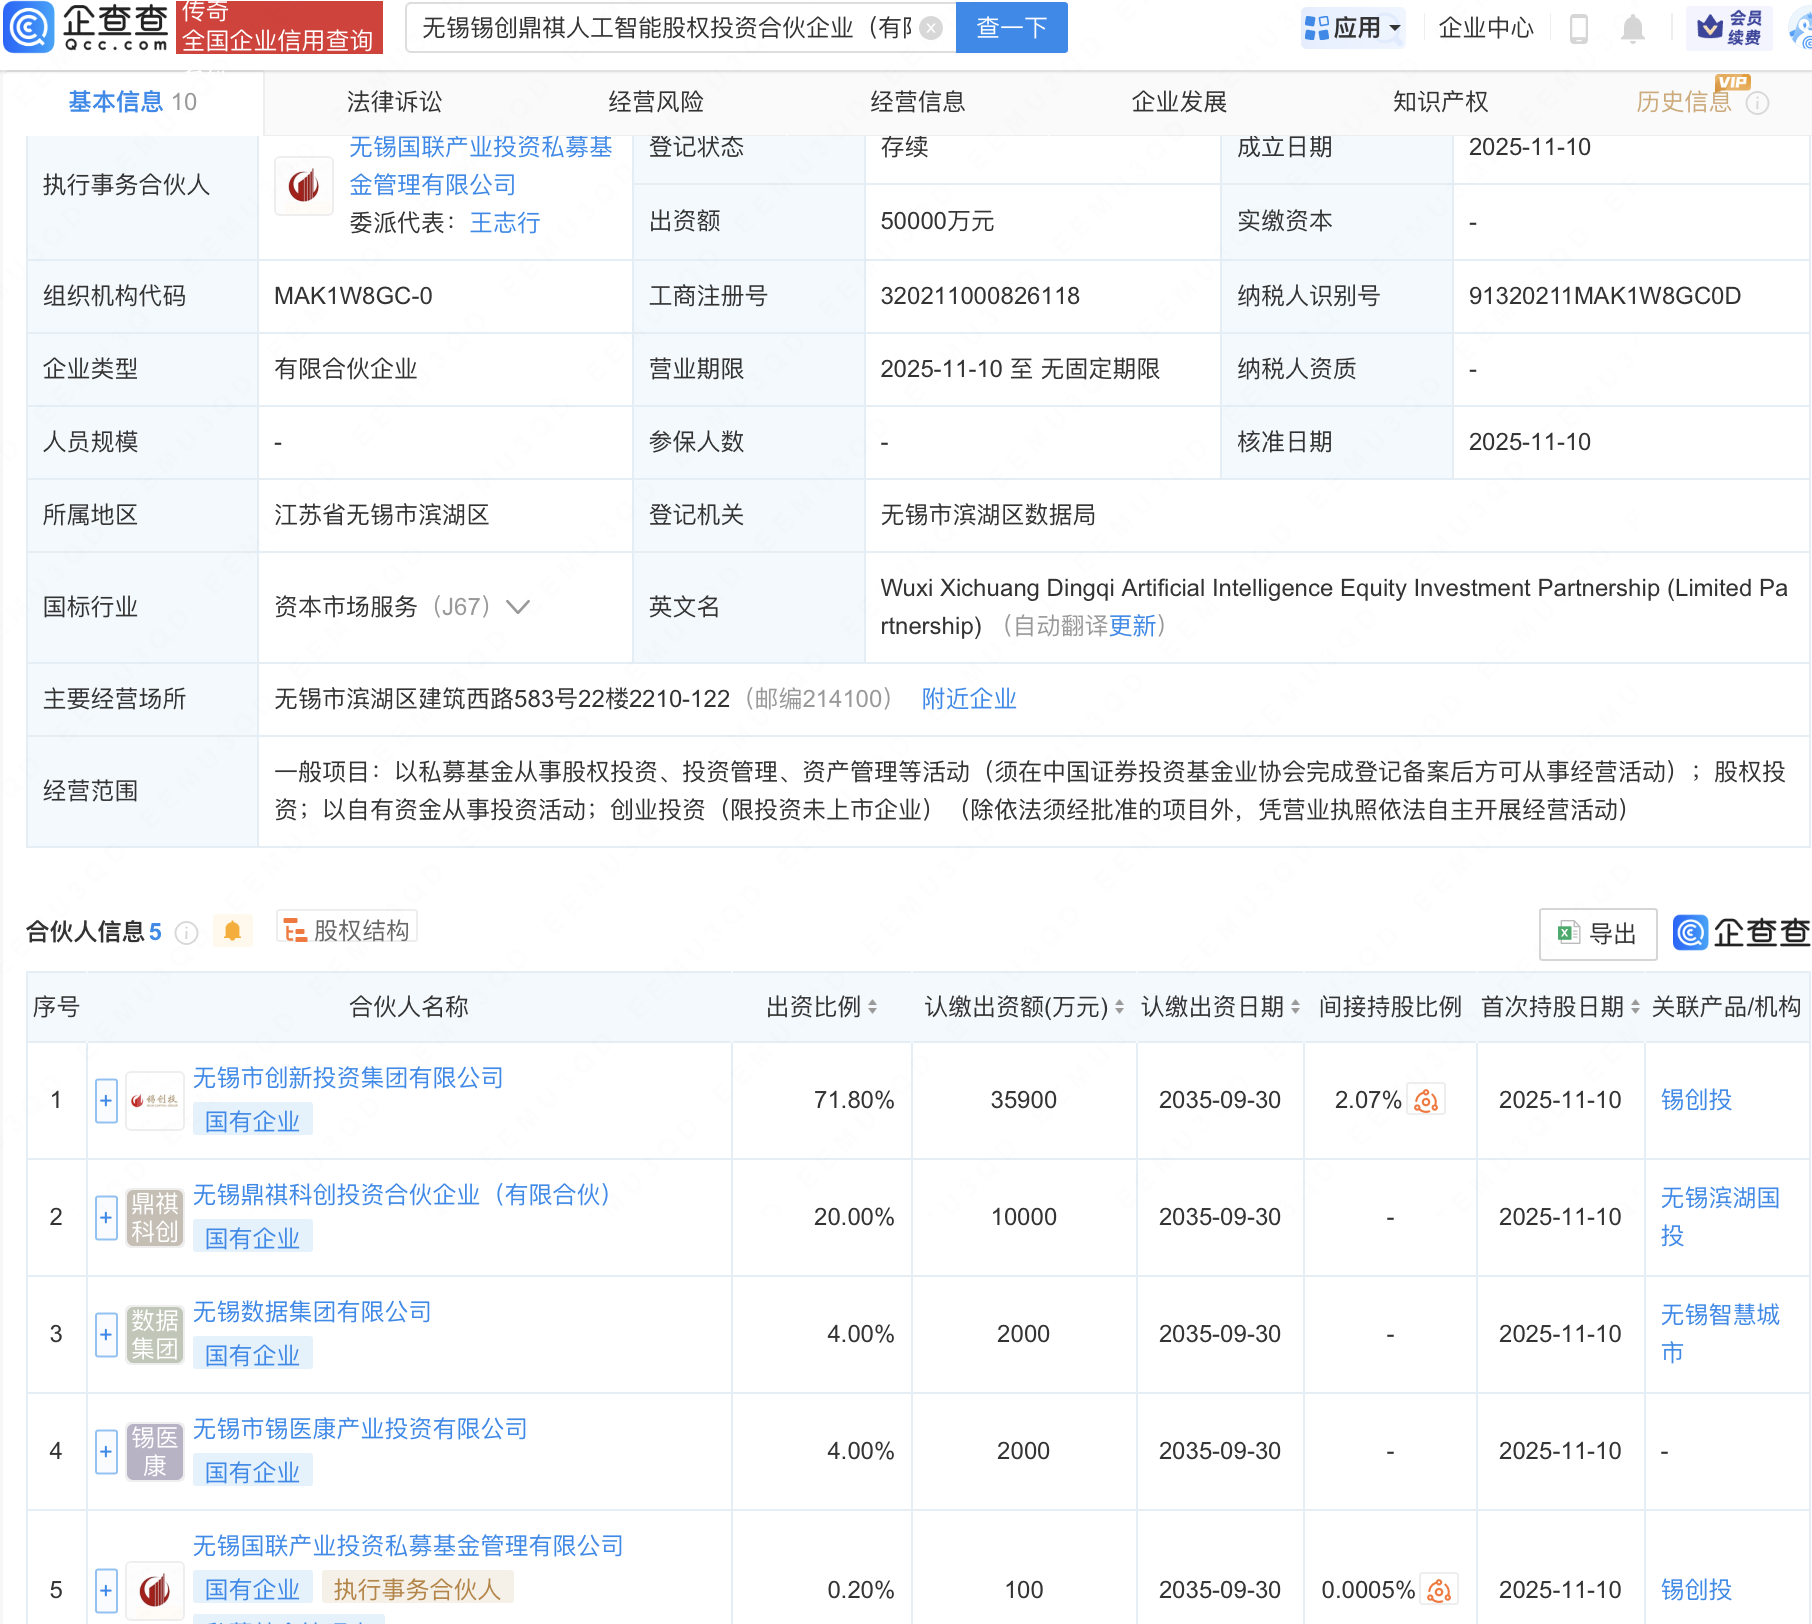Switch to 知识产权 tab

click(1440, 102)
